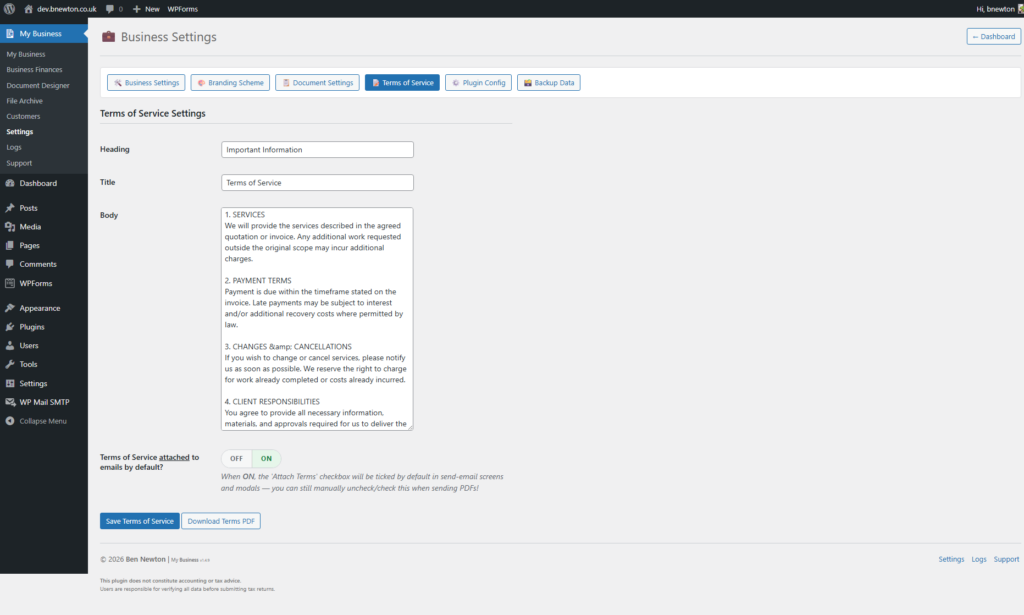Set attach terms toggle to ON

[266, 458]
